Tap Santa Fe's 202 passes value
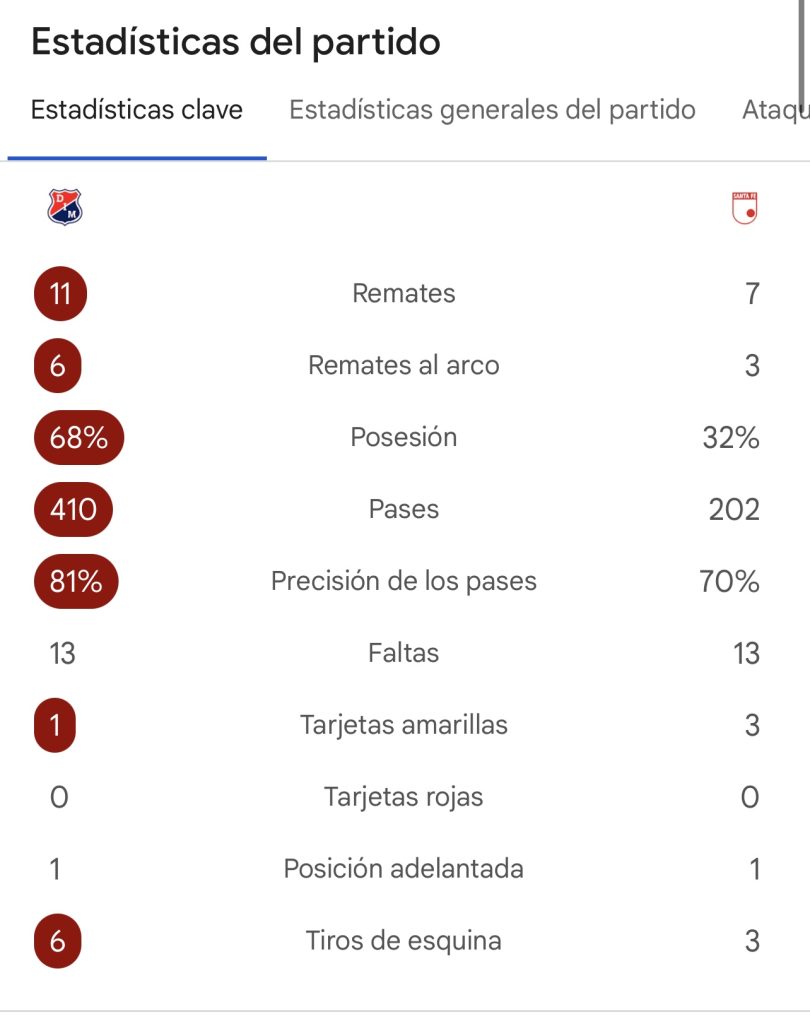Viewport: 810px width, 1024px height. click(x=734, y=509)
